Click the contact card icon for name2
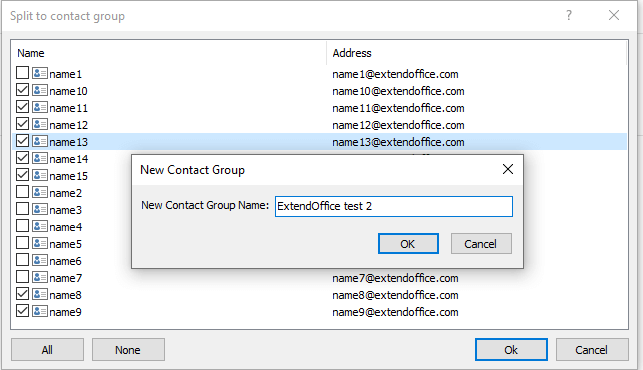The height and width of the screenshot is (370, 643). point(40,192)
